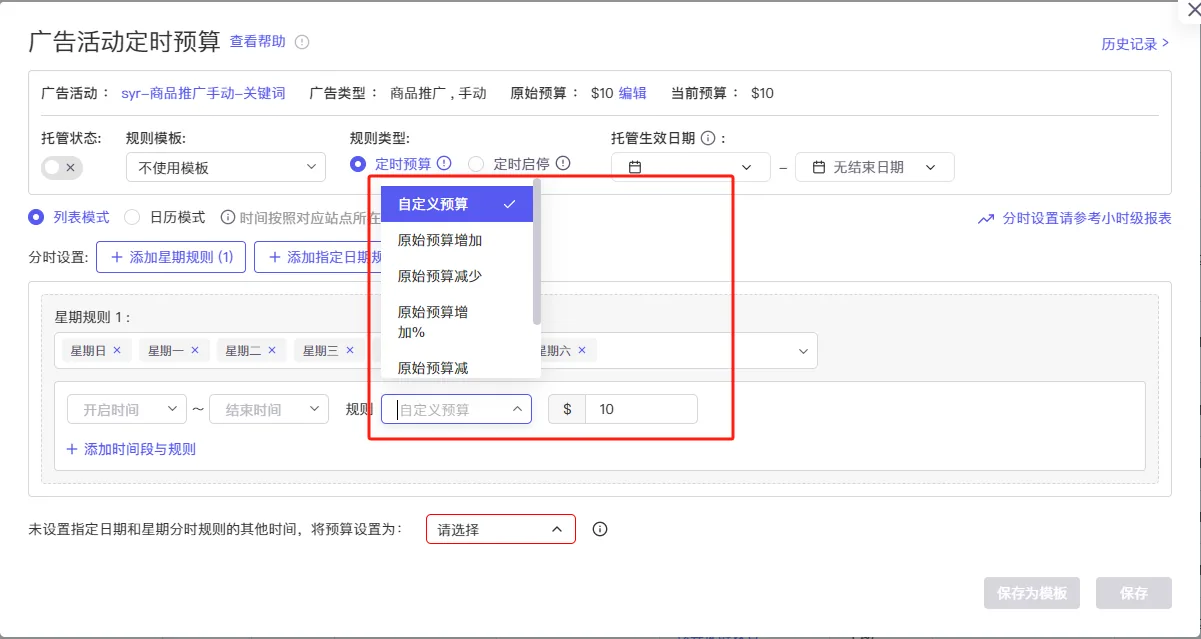
Task: Click info icon beside 托管生效日期
Action: point(708,139)
